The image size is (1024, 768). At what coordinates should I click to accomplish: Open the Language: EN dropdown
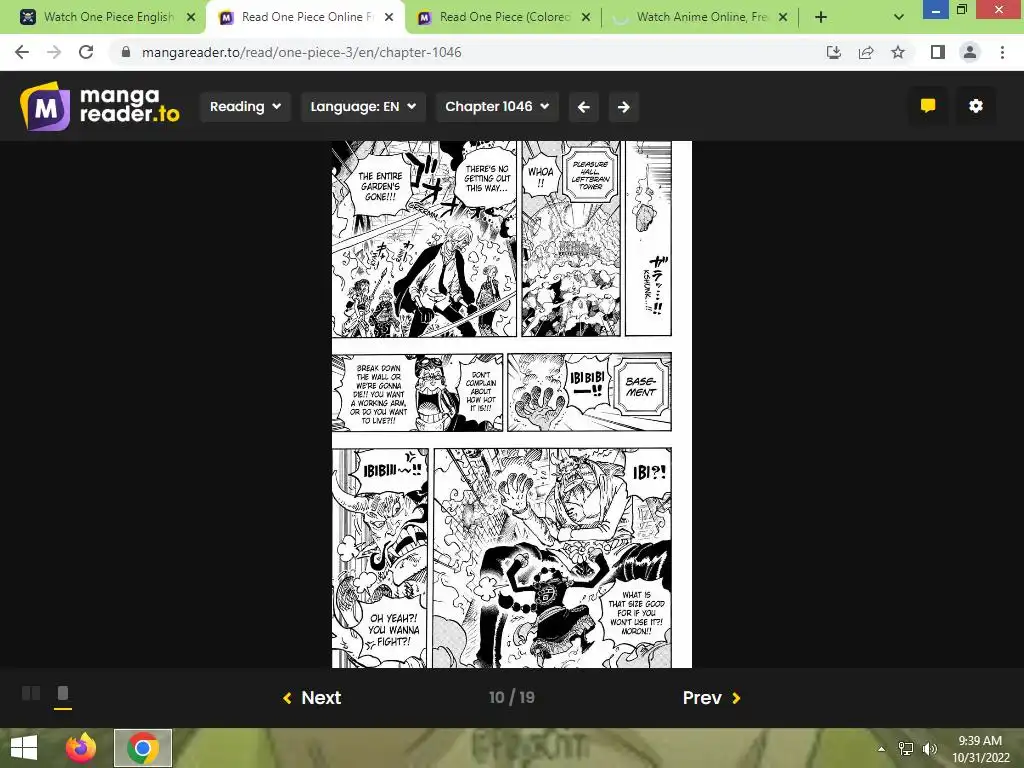click(363, 106)
